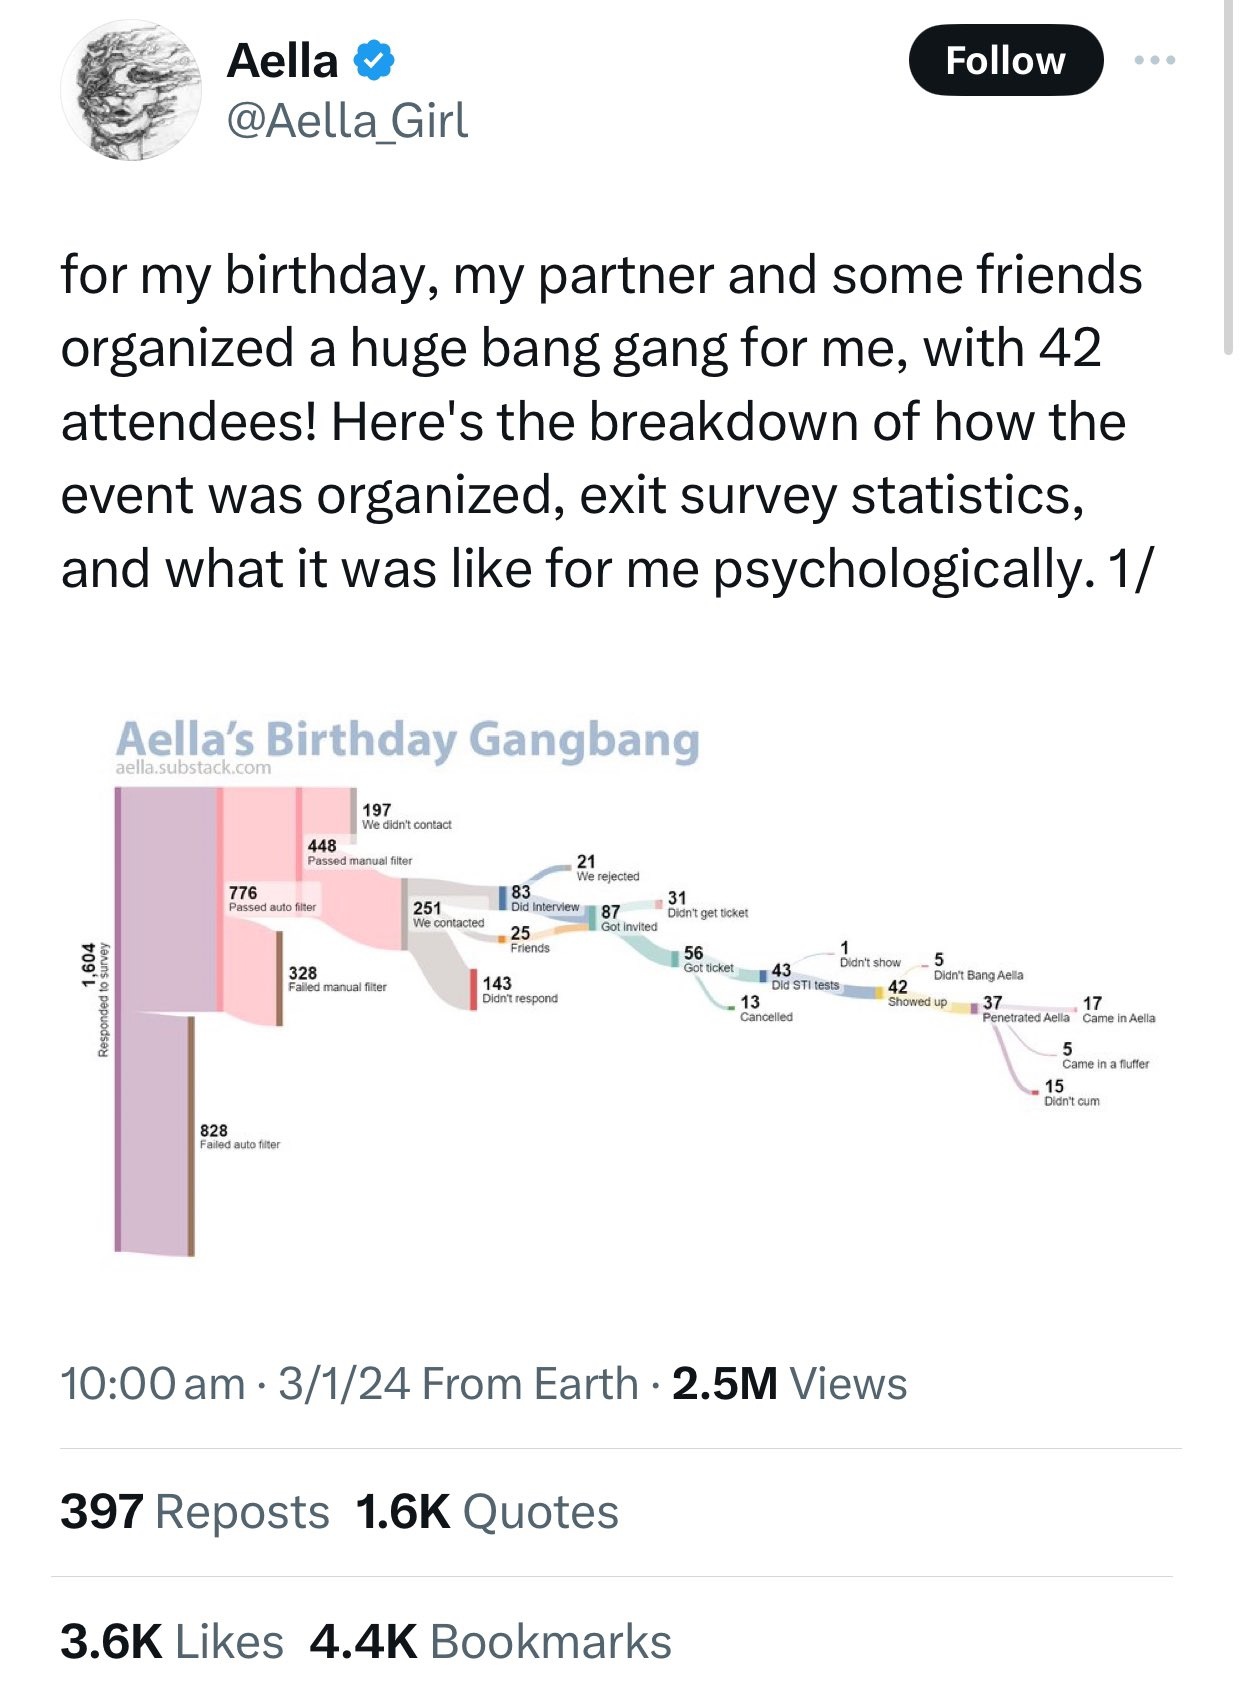Click the Aella display name
1242x1683 pixels.
tap(283, 61)
